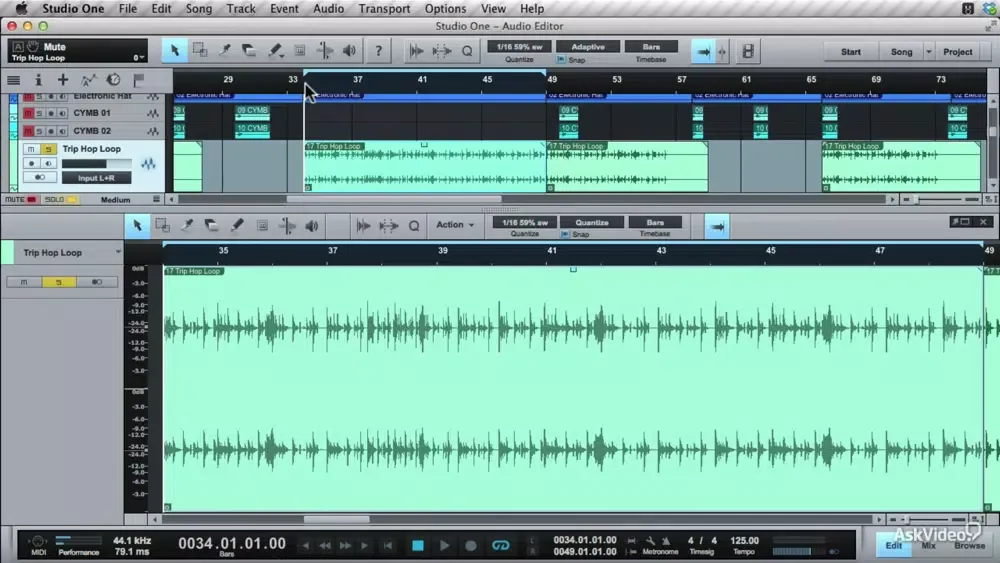1000x563 pixels.
Task: Toggle Solo in the audio editor panel
Action: 59,282
